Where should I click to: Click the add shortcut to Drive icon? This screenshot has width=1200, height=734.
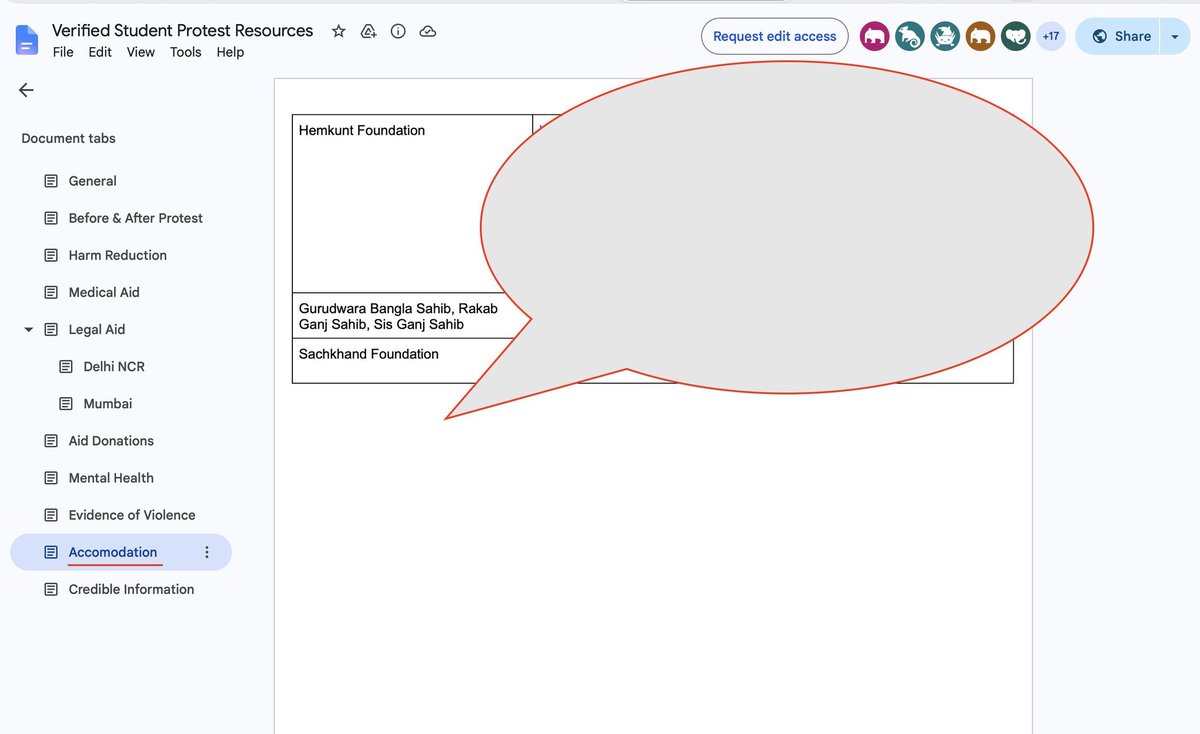pyautogui.click(x=368, y=31)
